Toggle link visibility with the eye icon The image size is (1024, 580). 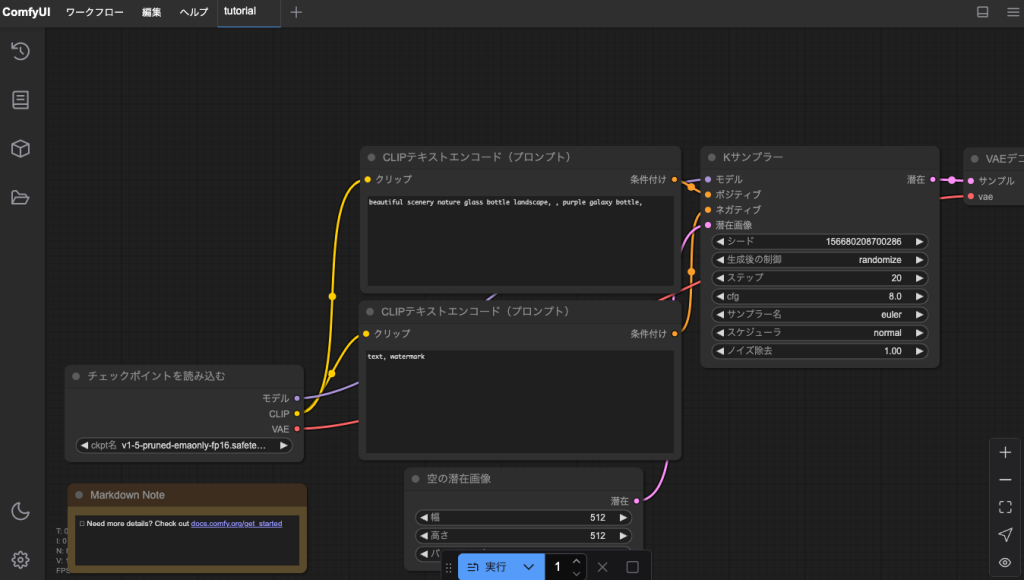pyautogui.click(x=1005, y=562)
